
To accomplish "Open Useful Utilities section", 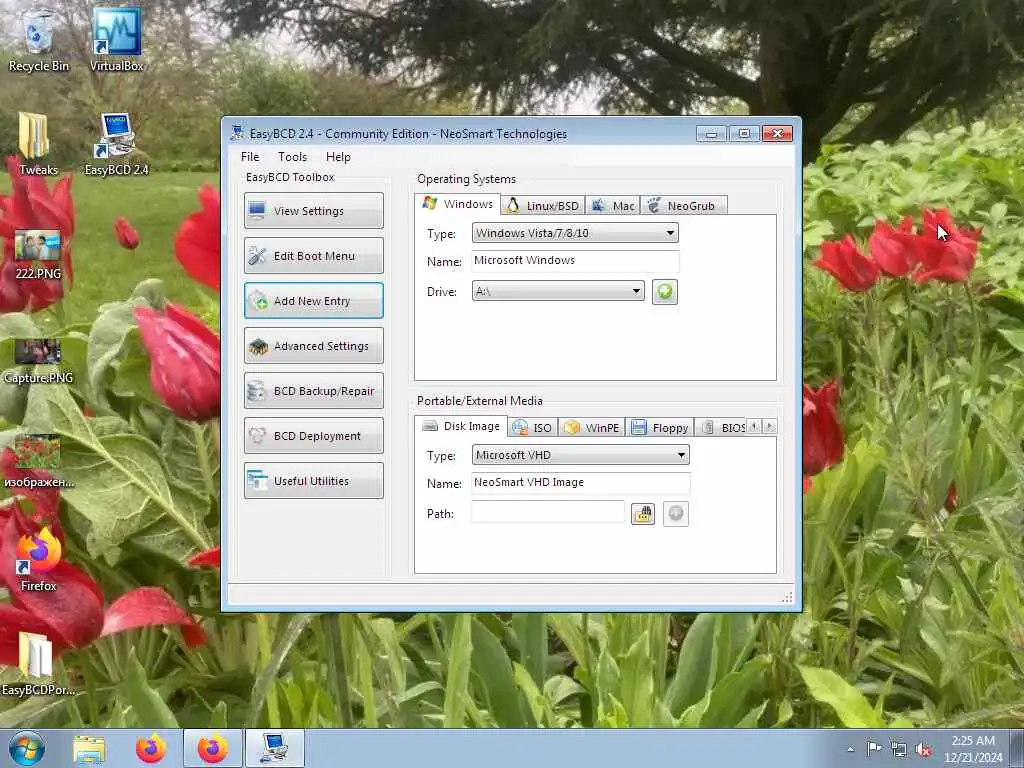I will (x=313, y=481).
